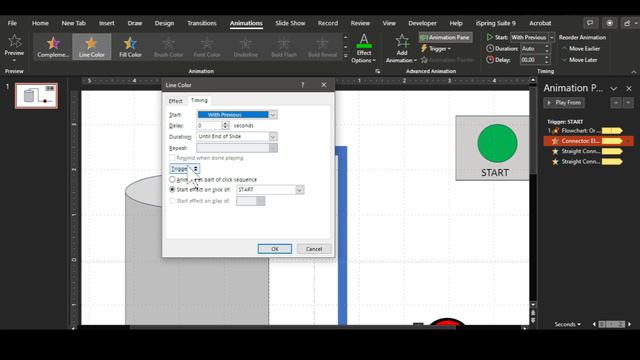Open ribbon Start With Previous dropdown

[551, 38]
